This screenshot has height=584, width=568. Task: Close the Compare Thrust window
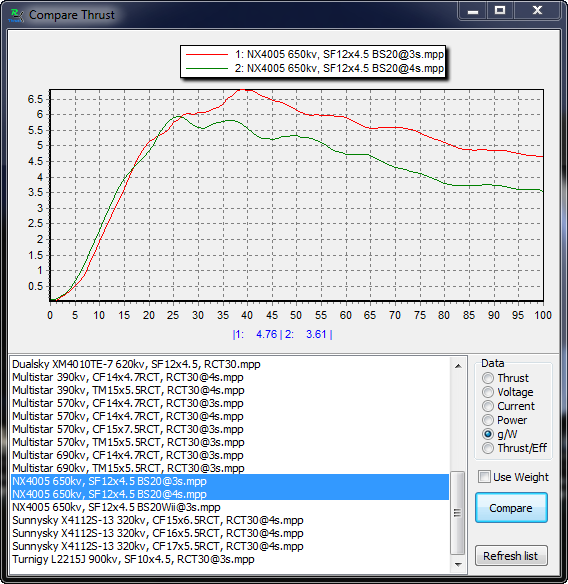537,11
